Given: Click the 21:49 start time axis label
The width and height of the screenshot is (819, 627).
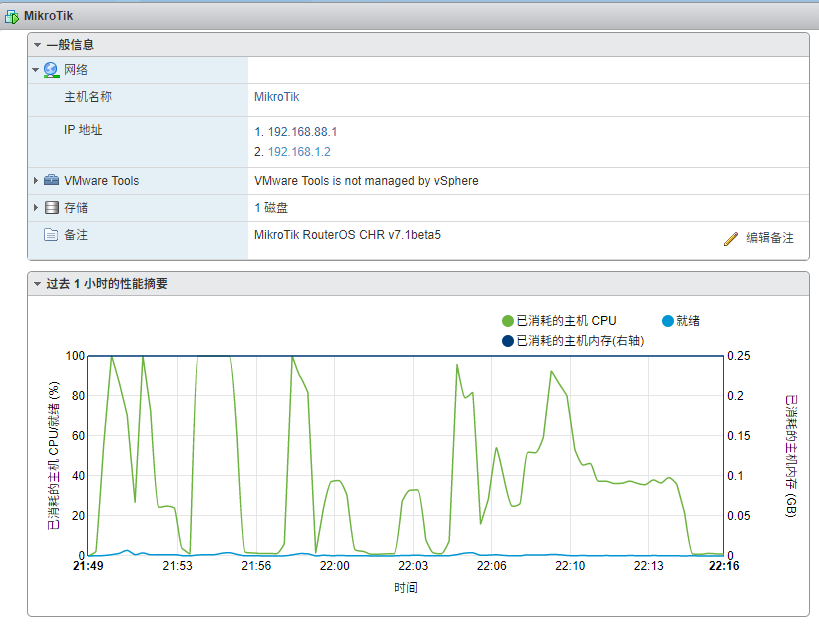Looking at the screenshot, I should (x=88, y=566).
